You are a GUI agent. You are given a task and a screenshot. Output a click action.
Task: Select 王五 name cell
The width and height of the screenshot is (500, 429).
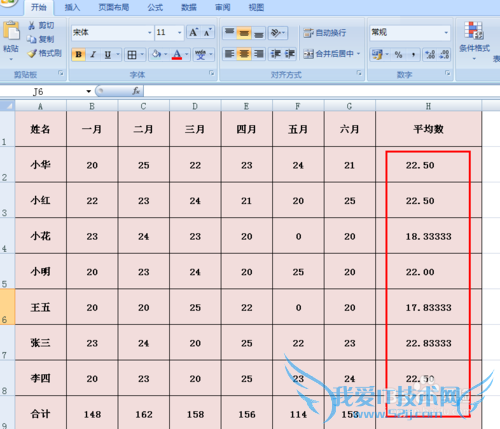(41, 307)
